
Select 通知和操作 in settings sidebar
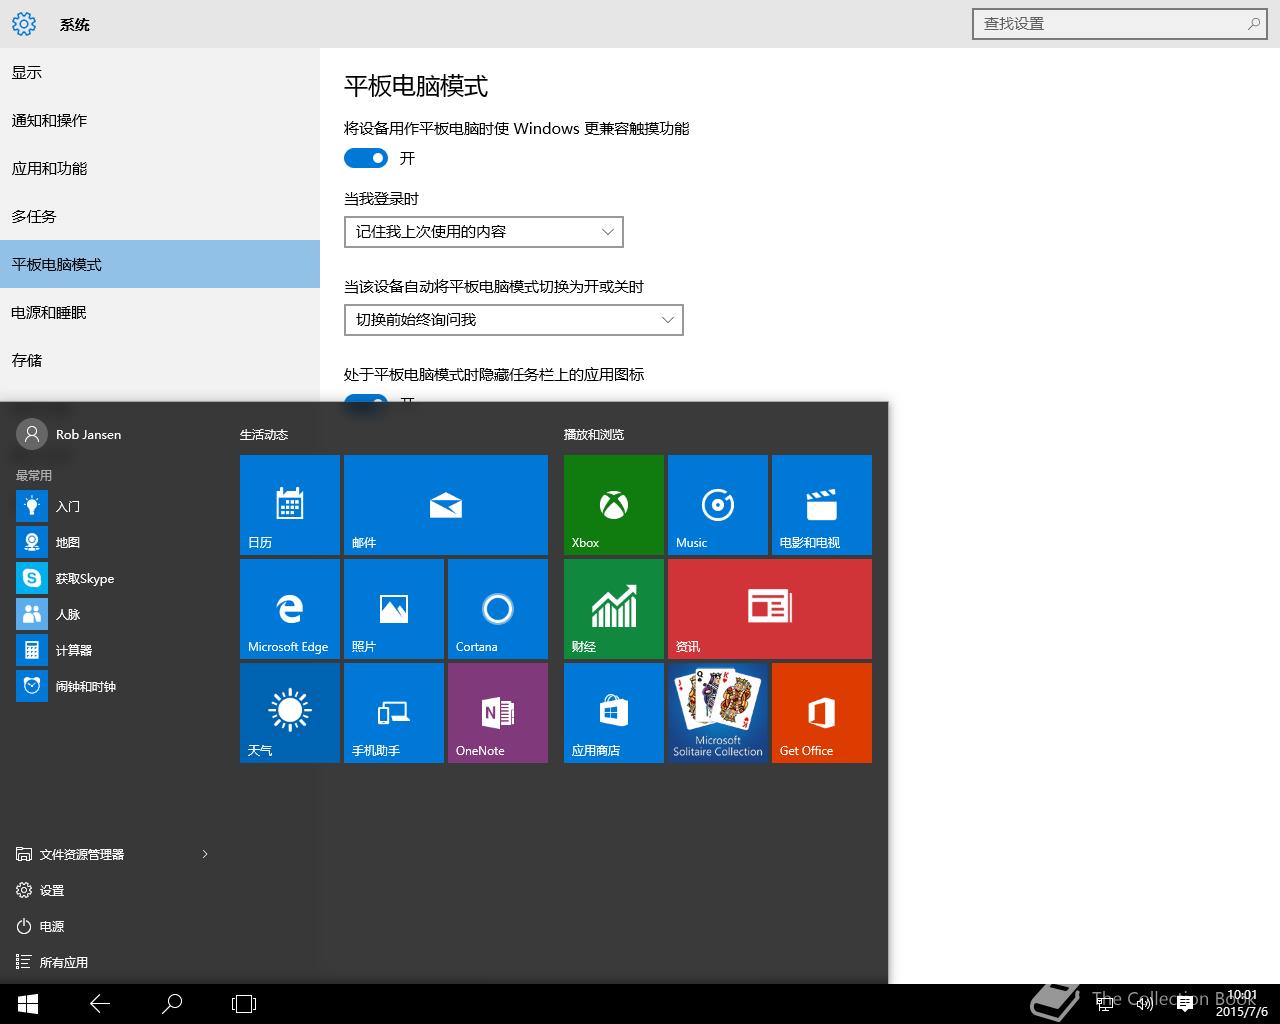click(160, 120)
